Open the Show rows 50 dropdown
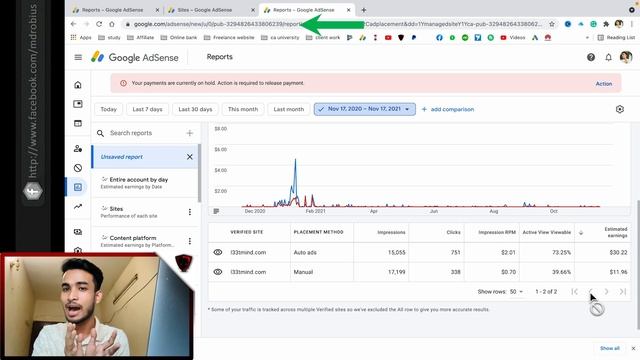The height and width of the screenshot is (360, 640). pyautogui.click(x=516, y=291)
